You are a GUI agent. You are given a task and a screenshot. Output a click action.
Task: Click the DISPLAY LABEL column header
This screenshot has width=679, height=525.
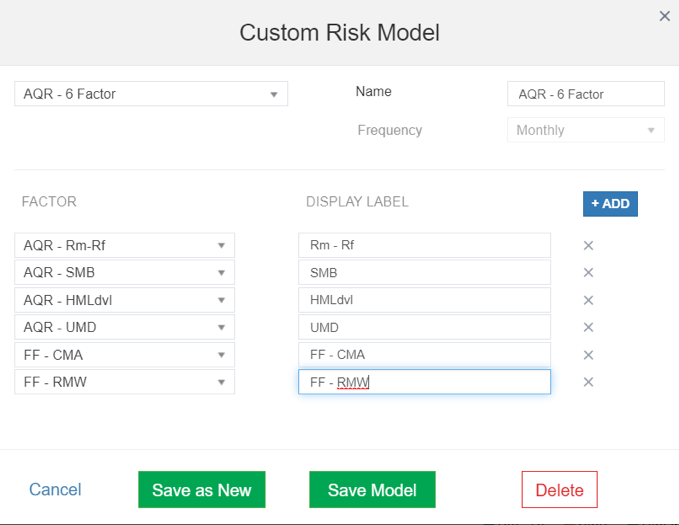[x=357, y=202]
